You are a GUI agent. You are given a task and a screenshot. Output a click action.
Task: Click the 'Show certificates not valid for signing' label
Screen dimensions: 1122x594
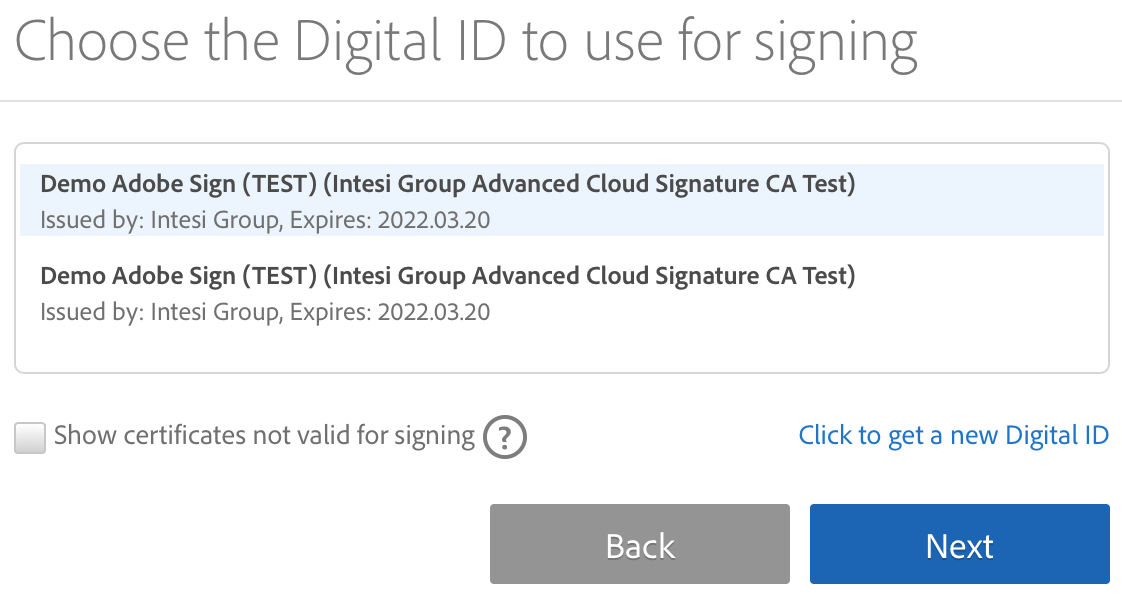click(264, 436)
